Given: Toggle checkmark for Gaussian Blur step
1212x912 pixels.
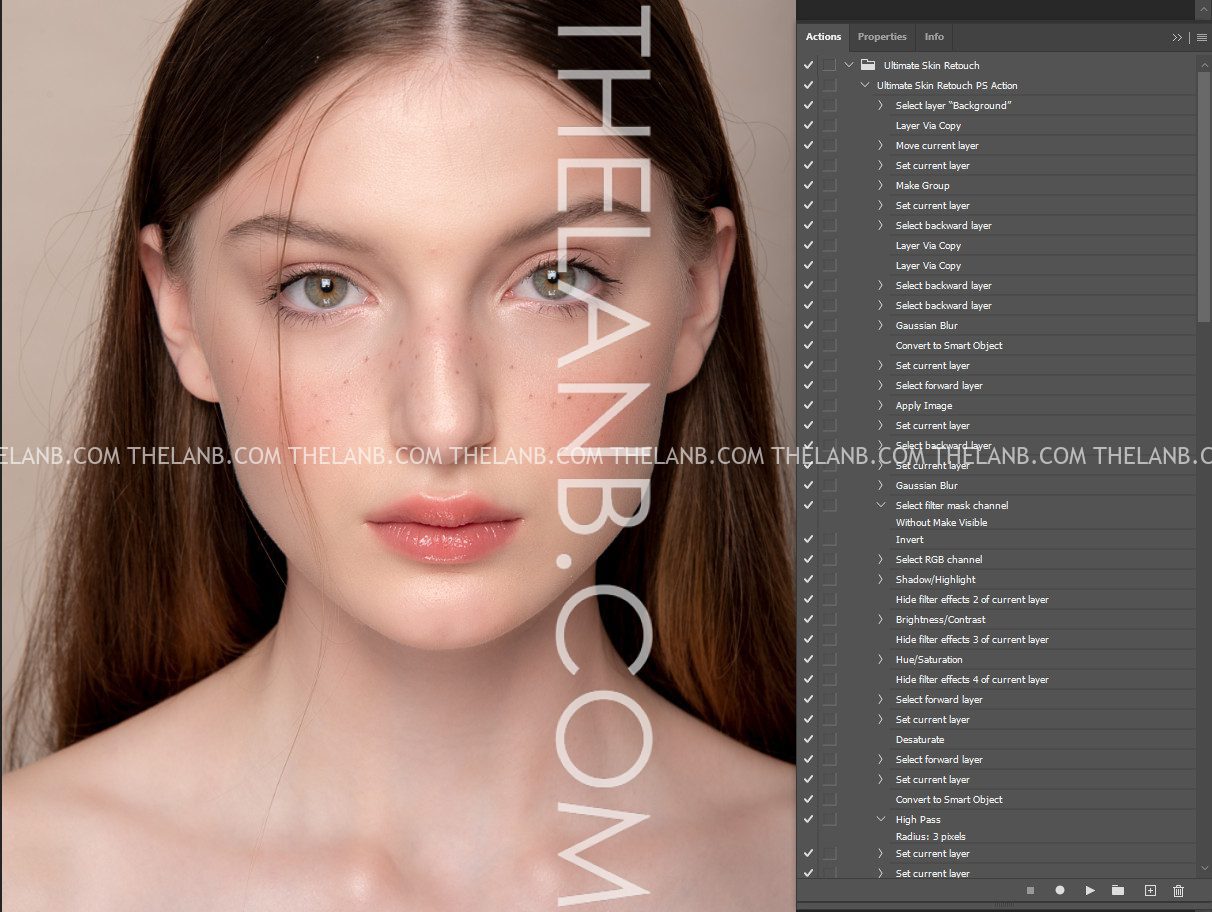Looking at the screenshot, I should tap(808, 325).
